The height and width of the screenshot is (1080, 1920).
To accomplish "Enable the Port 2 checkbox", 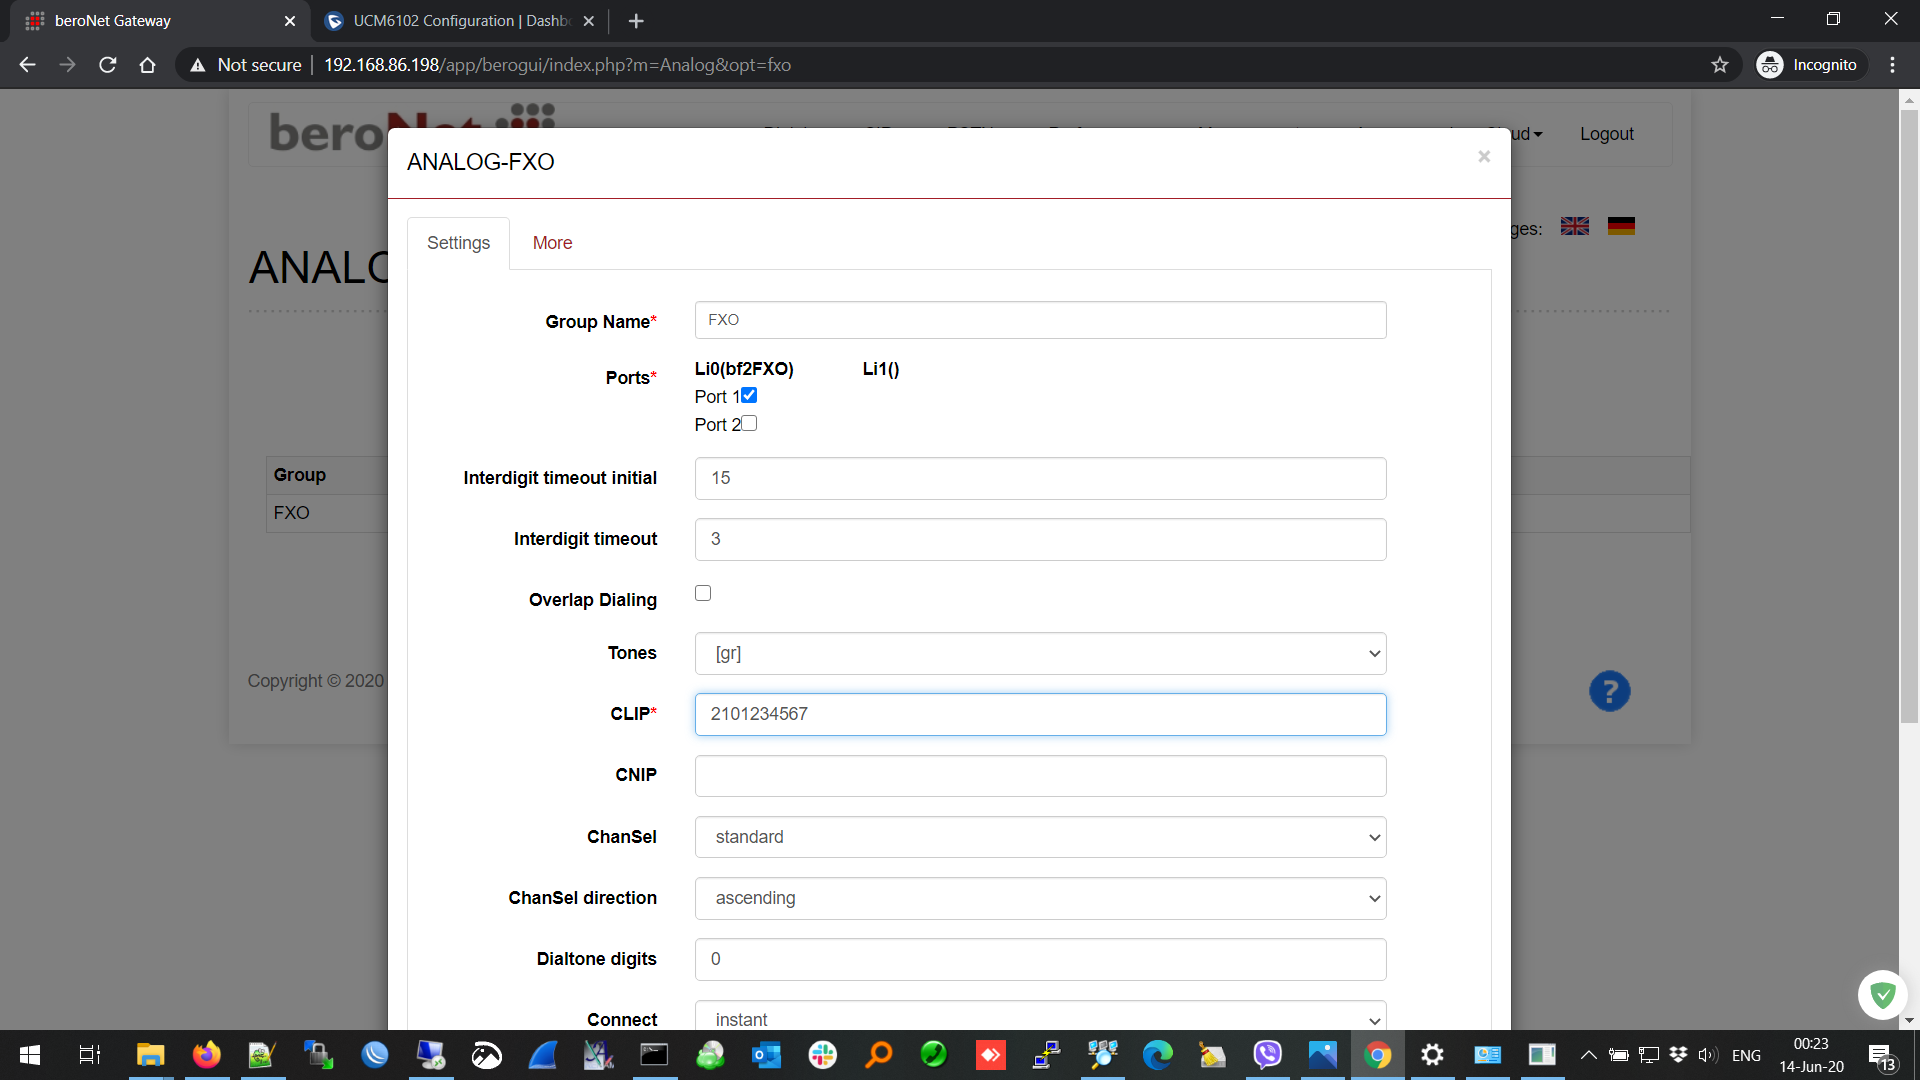I will [749, 423].
